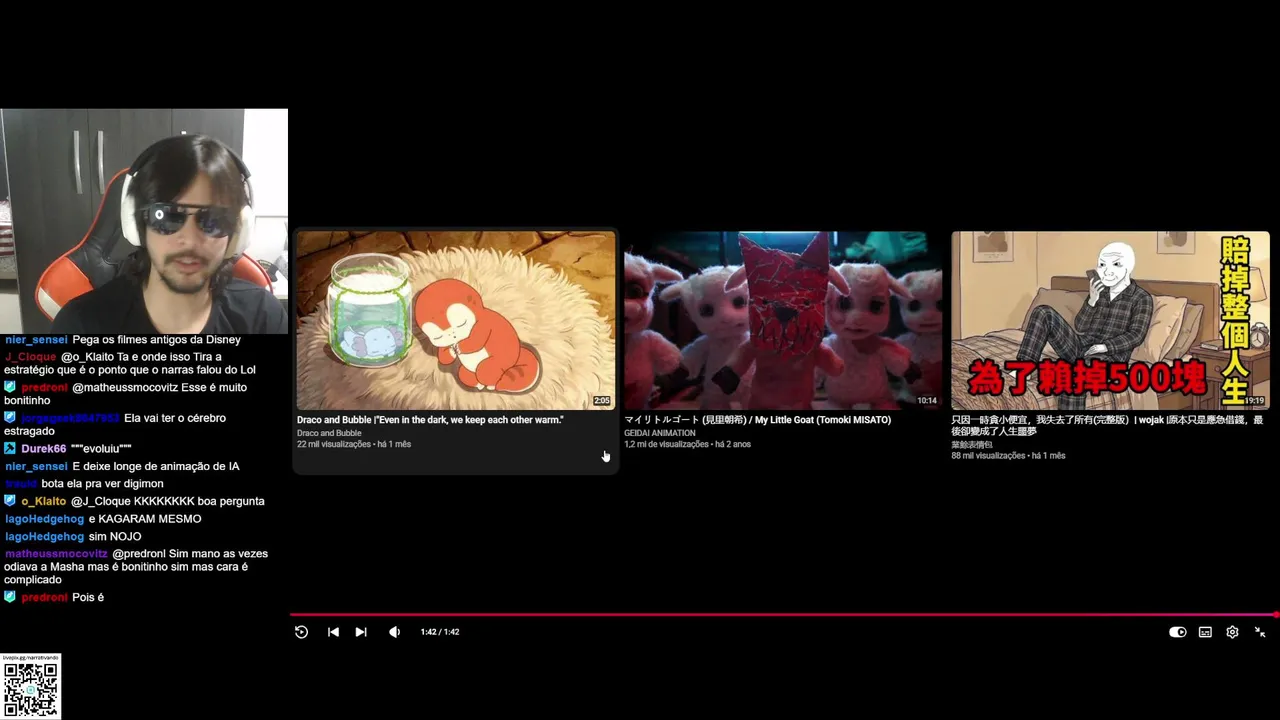Image resolution: width=1280 pixels, height=720 pixels.
Task: Click the jorgegeek chat username
Action: (x=70, y=418)
